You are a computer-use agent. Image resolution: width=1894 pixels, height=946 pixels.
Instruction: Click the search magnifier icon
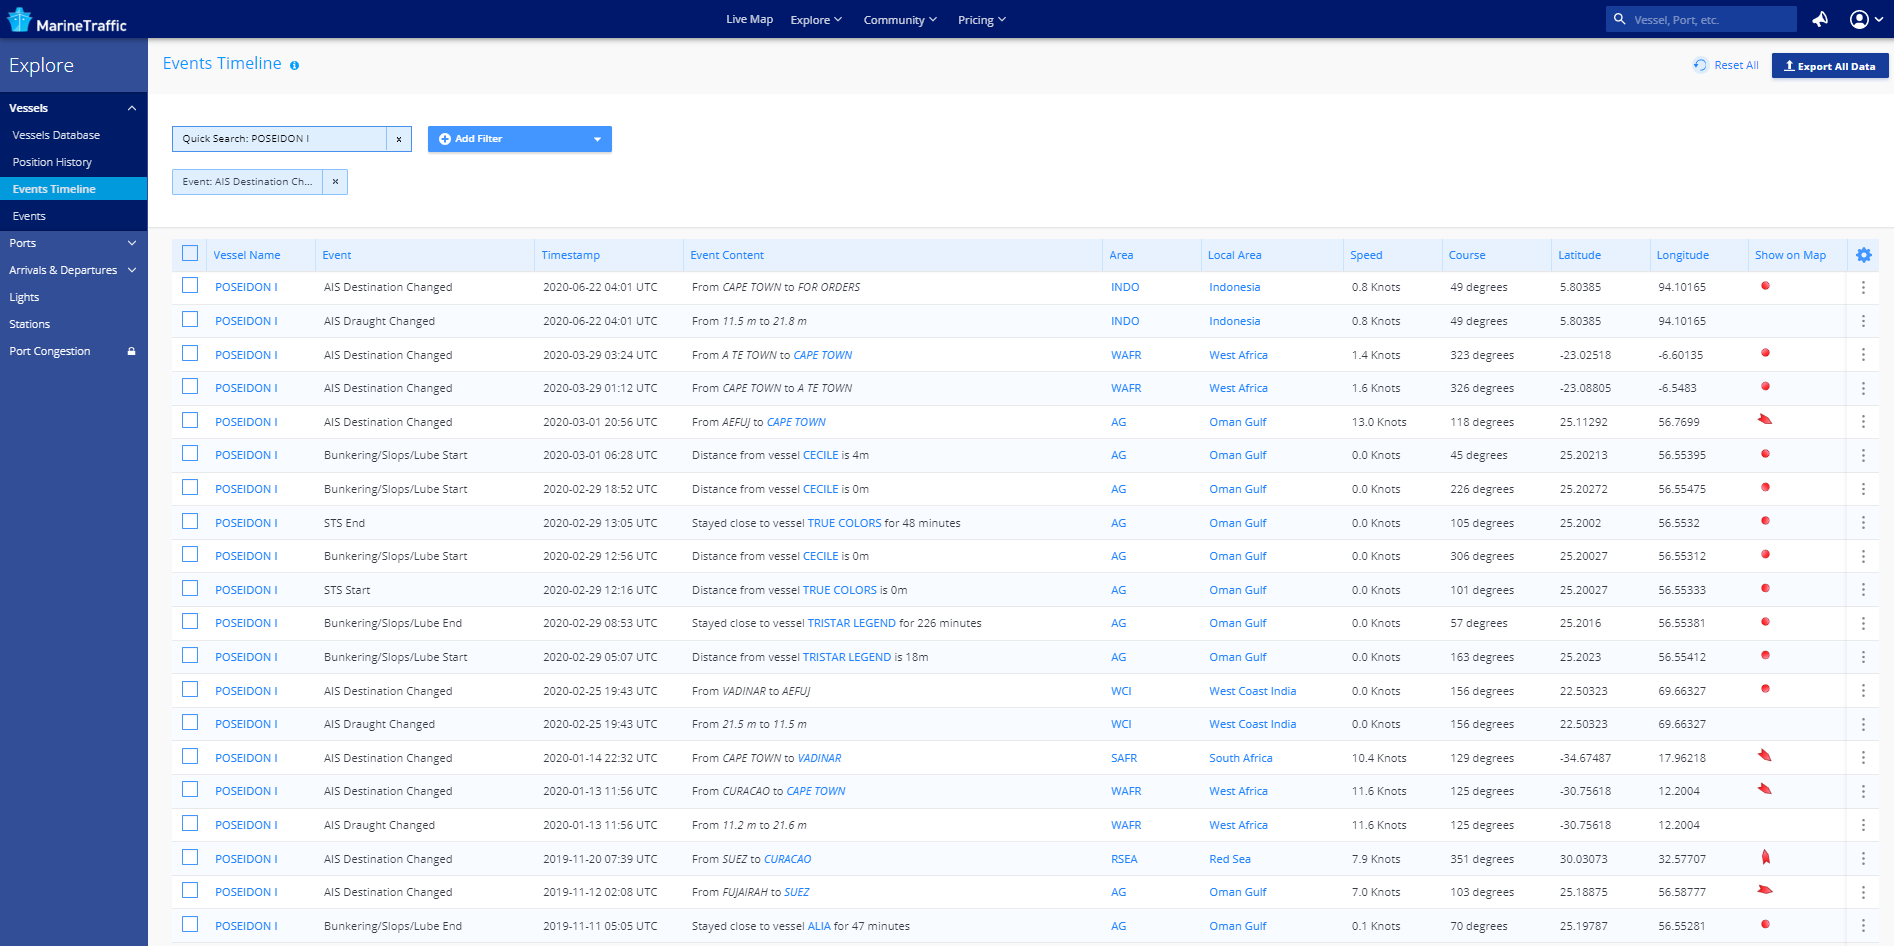tap(1619, 19)
